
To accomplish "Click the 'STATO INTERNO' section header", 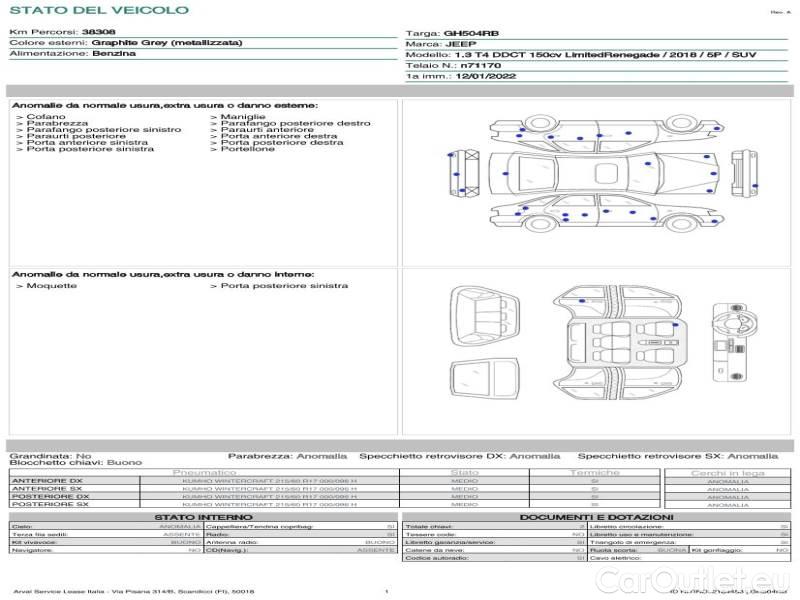I will [x=204, y=517].
